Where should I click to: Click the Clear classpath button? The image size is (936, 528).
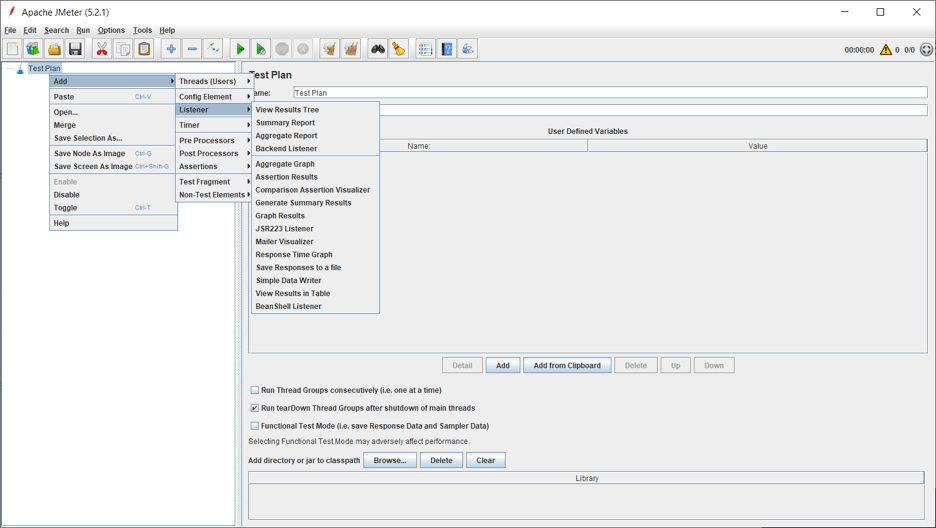[x=485, y=461]
